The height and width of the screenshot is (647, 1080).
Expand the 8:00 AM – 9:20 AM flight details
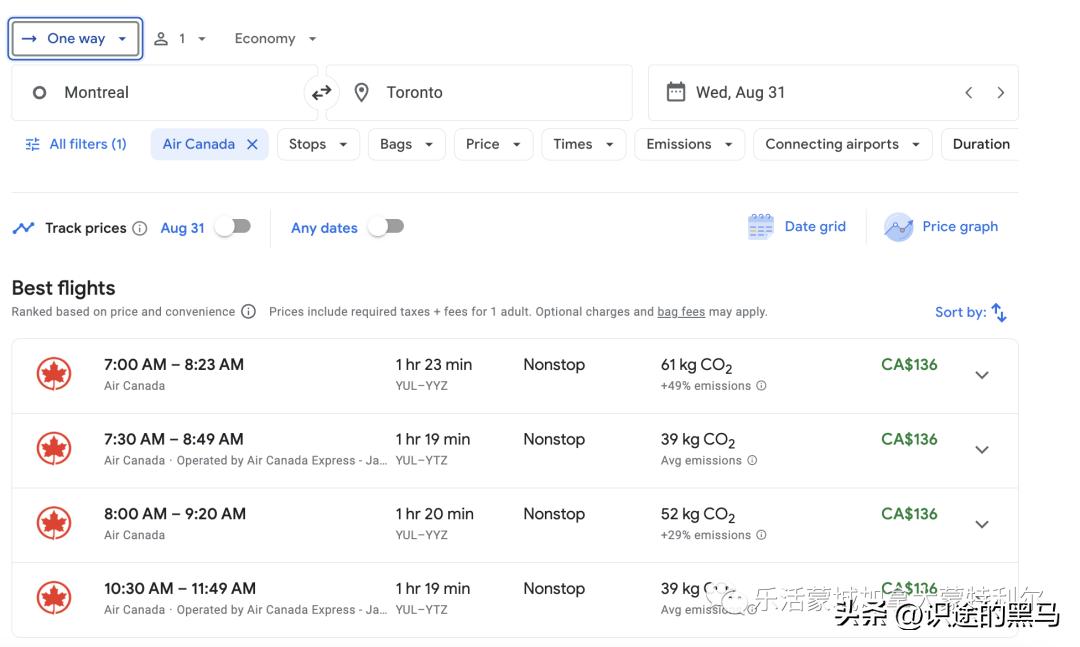pyautogui.click(x=982, y=524)
